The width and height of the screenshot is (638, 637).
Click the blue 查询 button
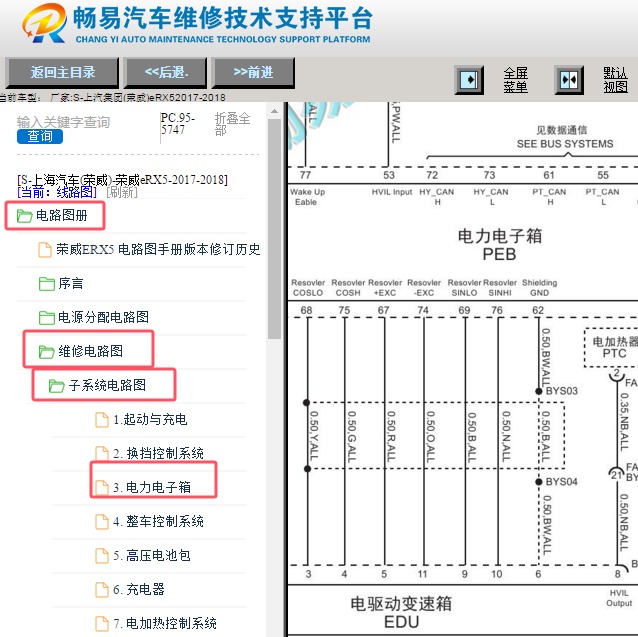tap(40, 136)
